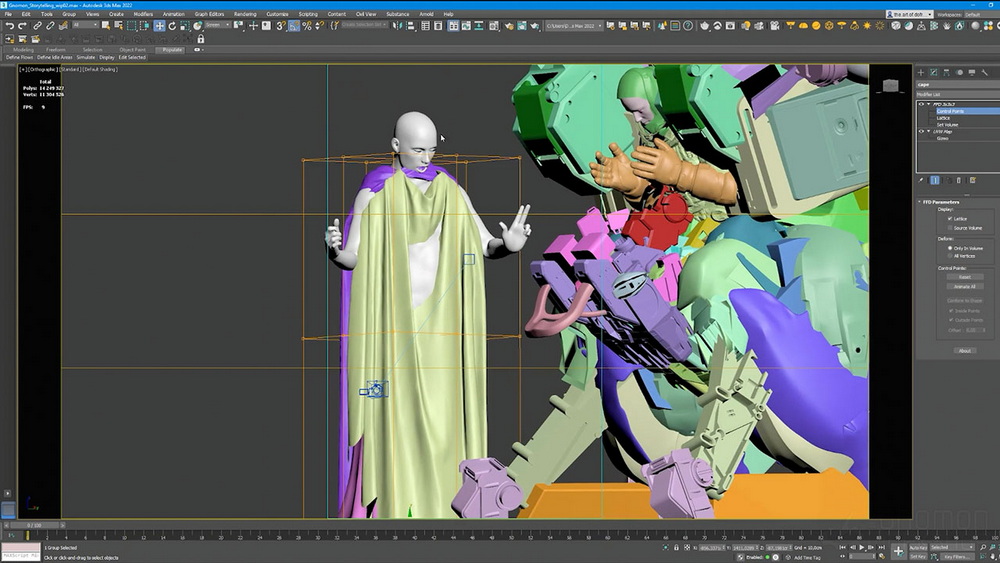Click the Redo arrow icon
This screenshot has width=1000, height=563.
click(x=22, y=26)
